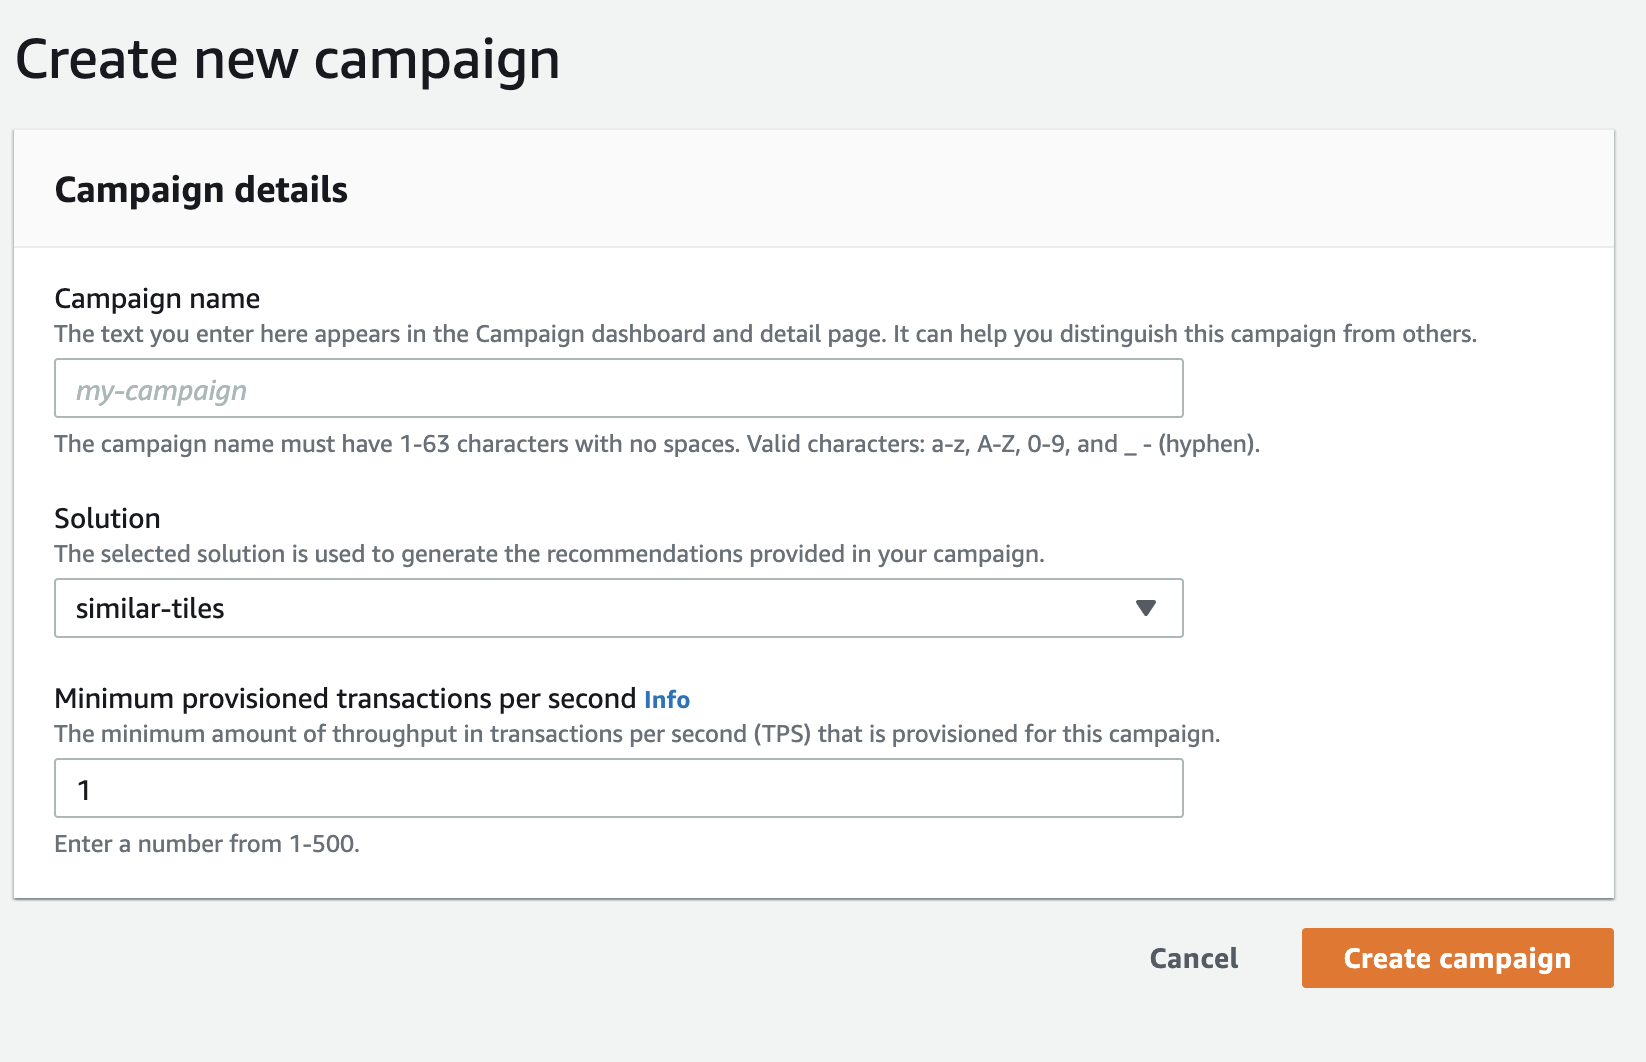Image resolution: width=1646 pixels, height=1062 pixels.
Task: Click the "Create new campaign" page heading
Action: pyautogui.click(x=288, y=60)
